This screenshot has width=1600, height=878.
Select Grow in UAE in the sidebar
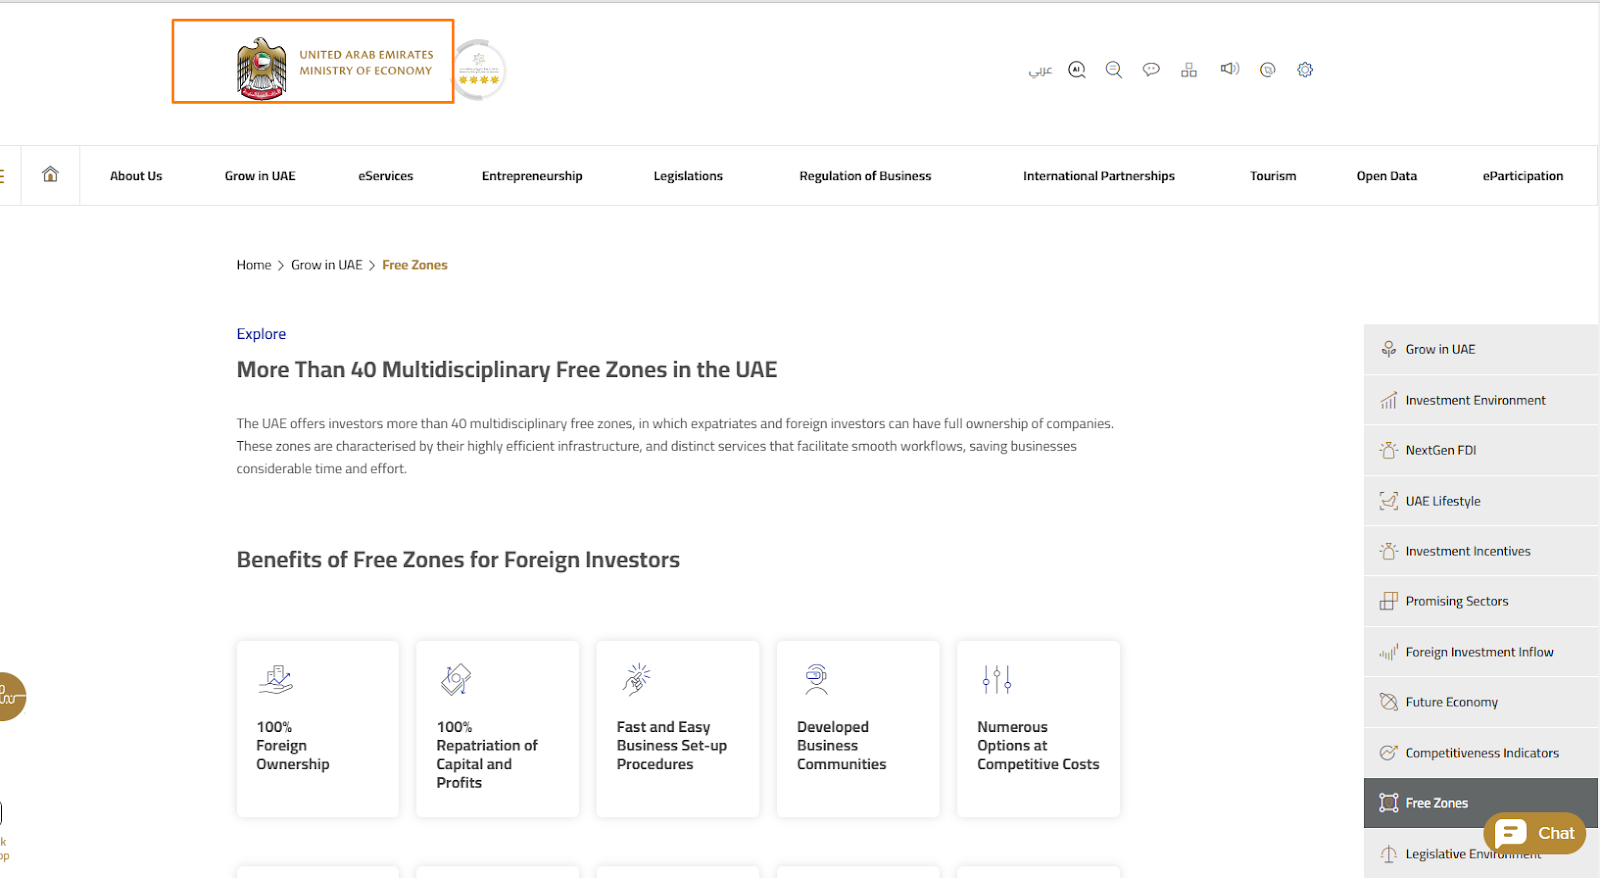1481,349
